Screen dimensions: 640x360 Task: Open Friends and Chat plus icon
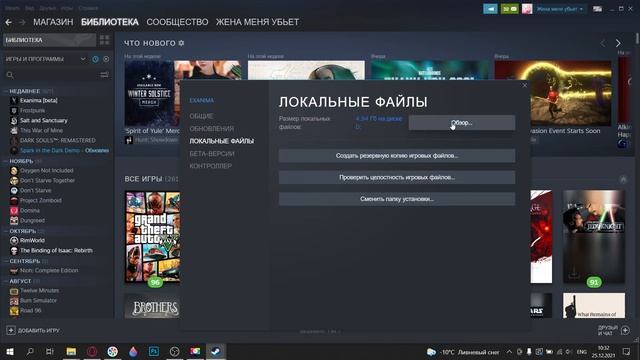click(x=625, y=330)
